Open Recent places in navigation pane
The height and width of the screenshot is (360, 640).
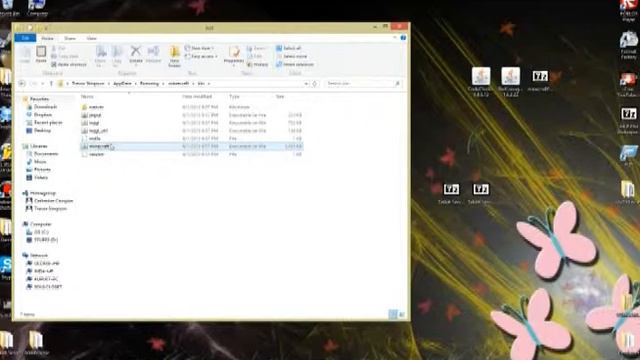point(44,122)
